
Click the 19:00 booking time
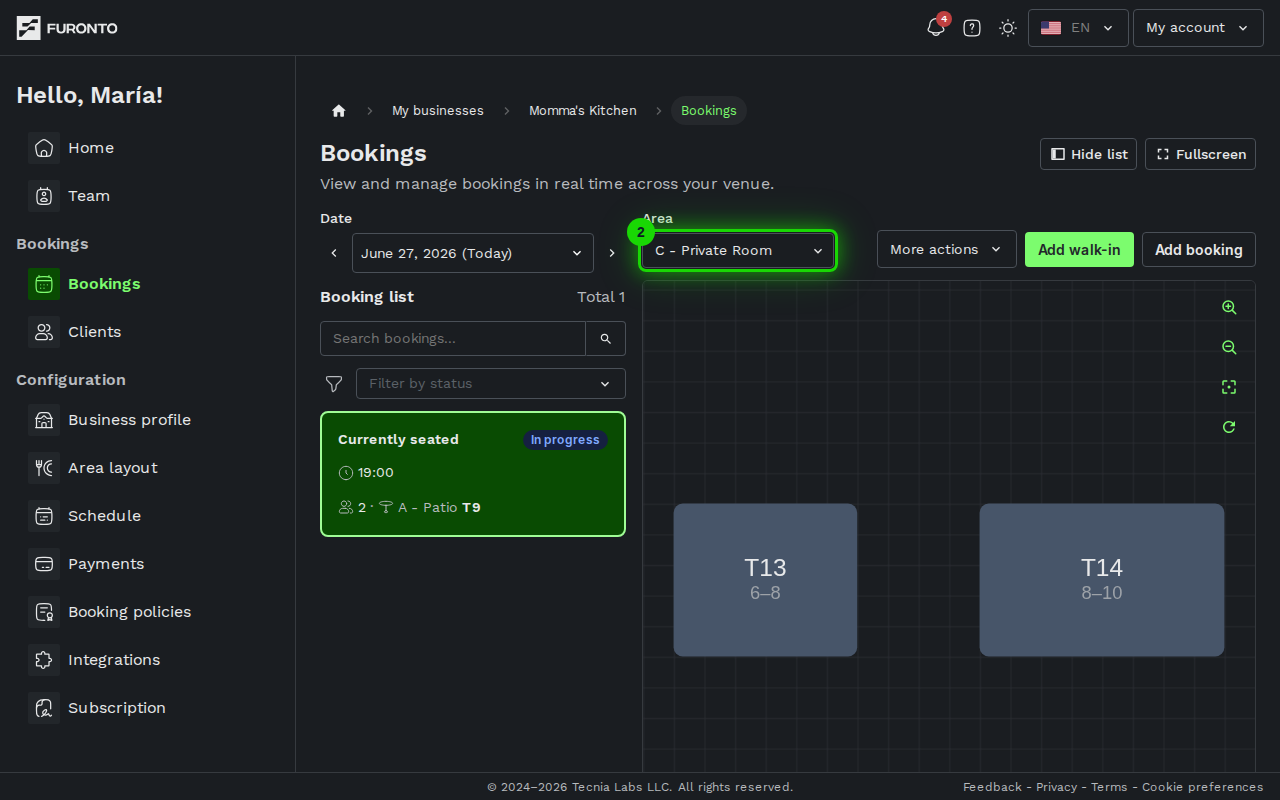tap(376, 473)
